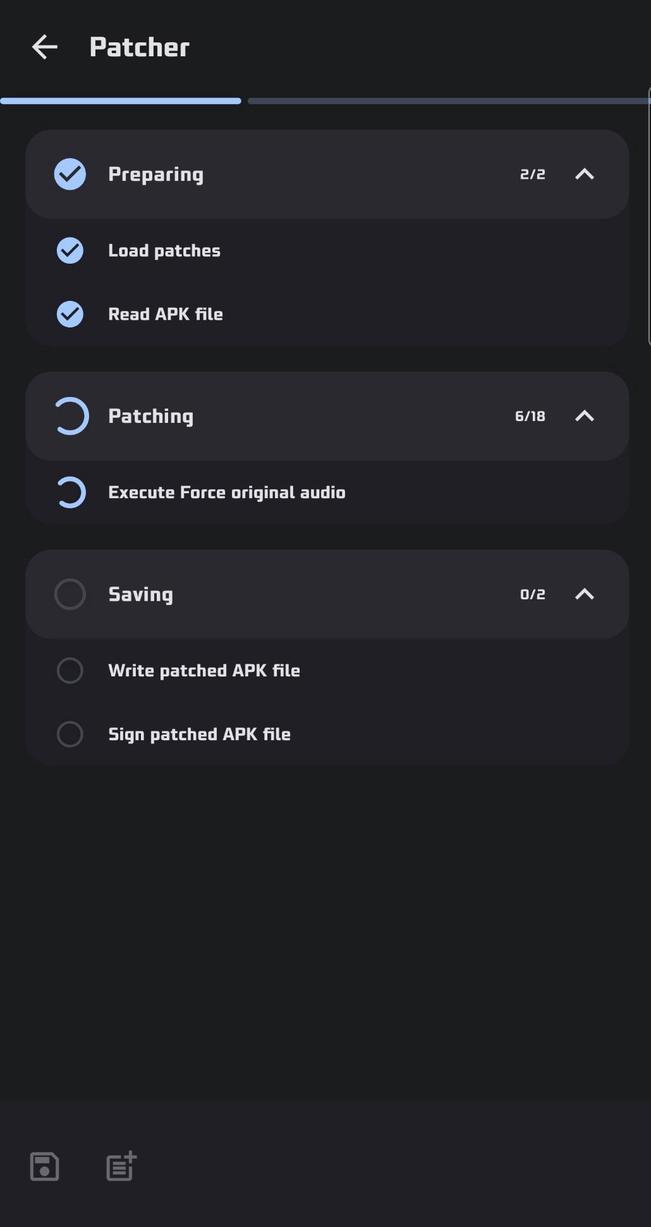
Task: Click the back arrow to exit Patcher
Action: point(44,46)
